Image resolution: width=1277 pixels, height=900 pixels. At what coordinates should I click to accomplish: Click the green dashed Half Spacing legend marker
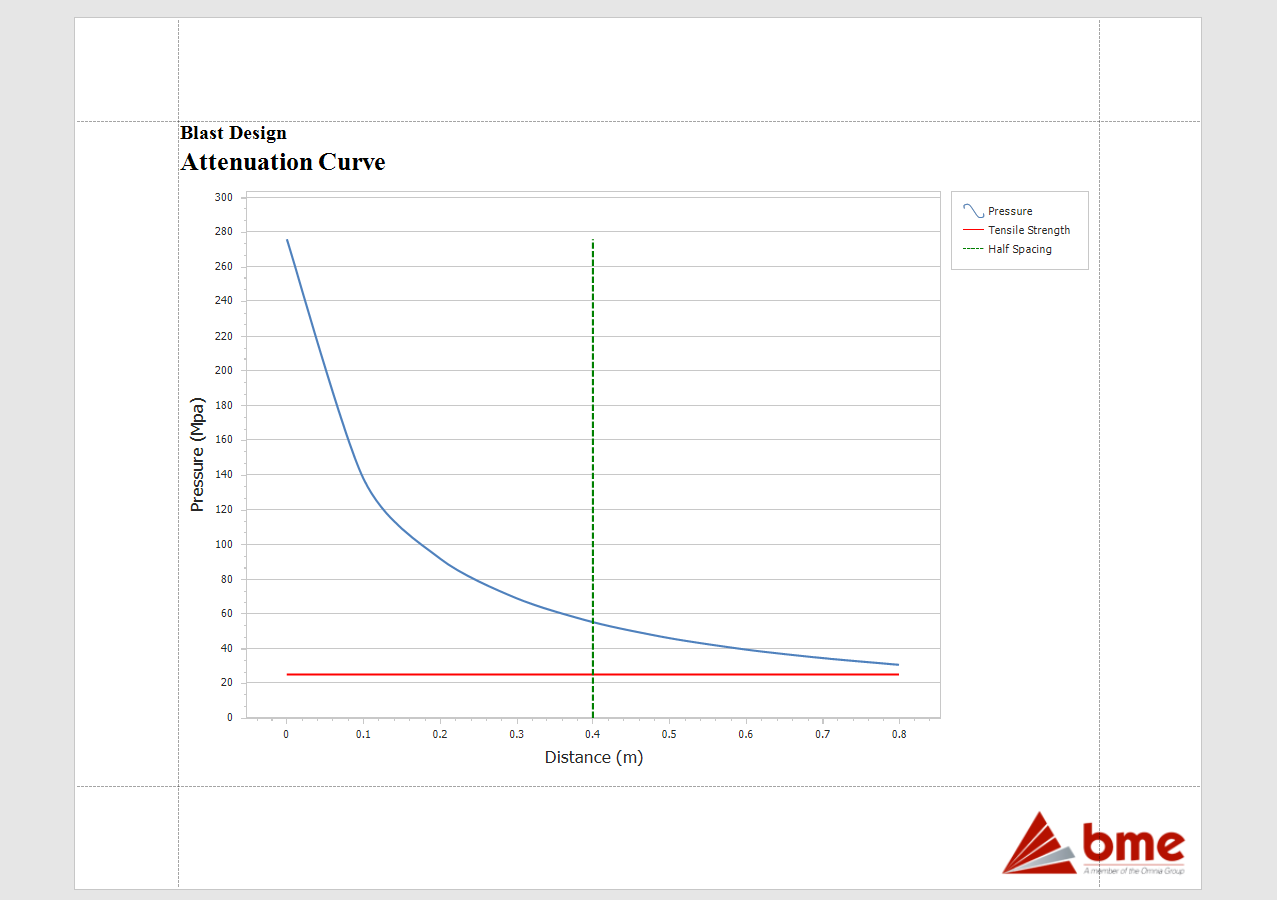(973, 249)
